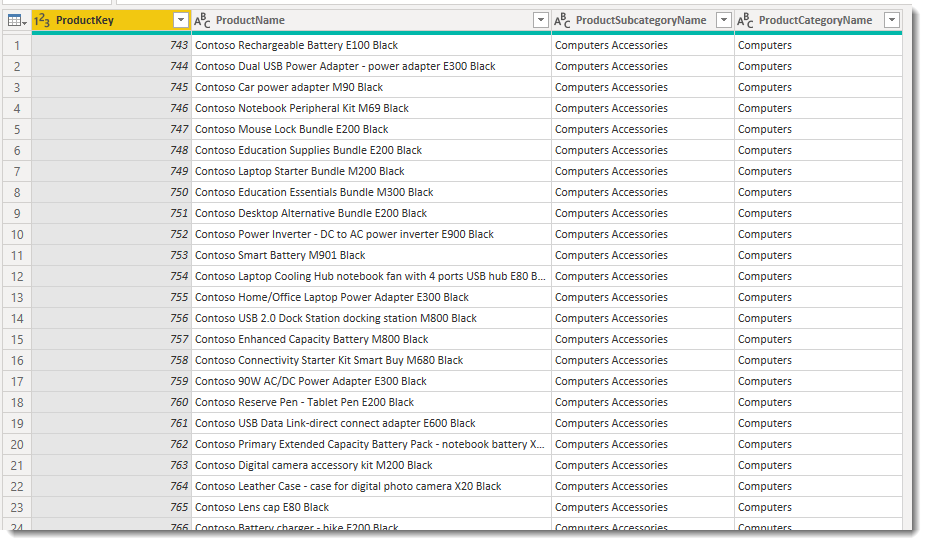Click 'Contoso Dual USB Power Adapter' cell

click(371, 66)
